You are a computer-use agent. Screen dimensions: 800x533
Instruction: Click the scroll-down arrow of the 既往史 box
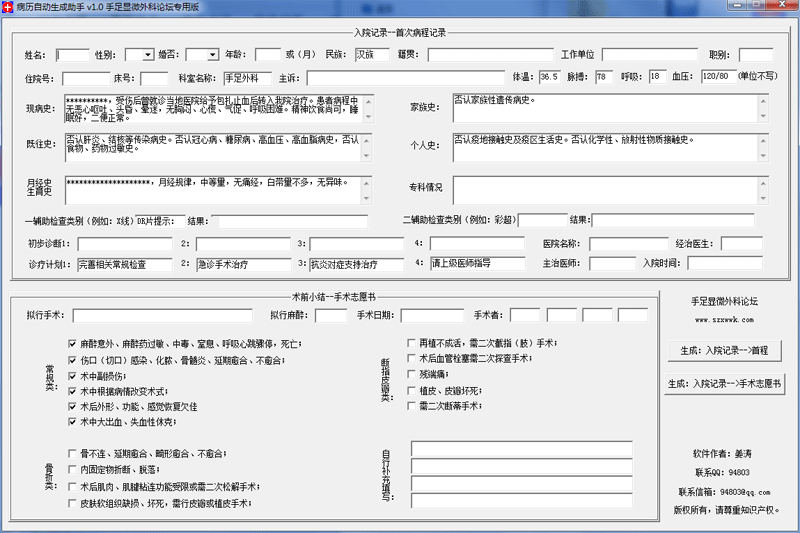point(366,156)
